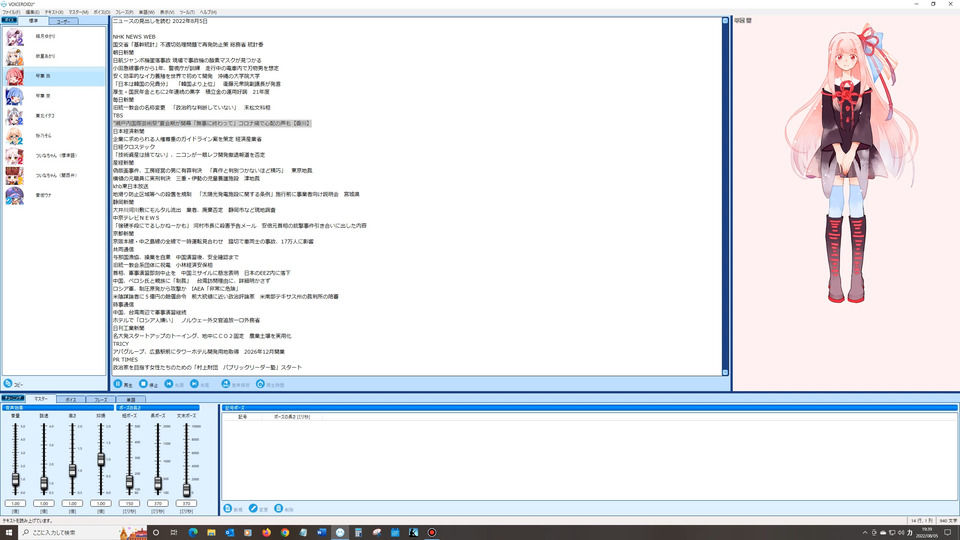Open the 単語(W) menu
This screenshot has height=540, width=960.
tap(146, 12)
